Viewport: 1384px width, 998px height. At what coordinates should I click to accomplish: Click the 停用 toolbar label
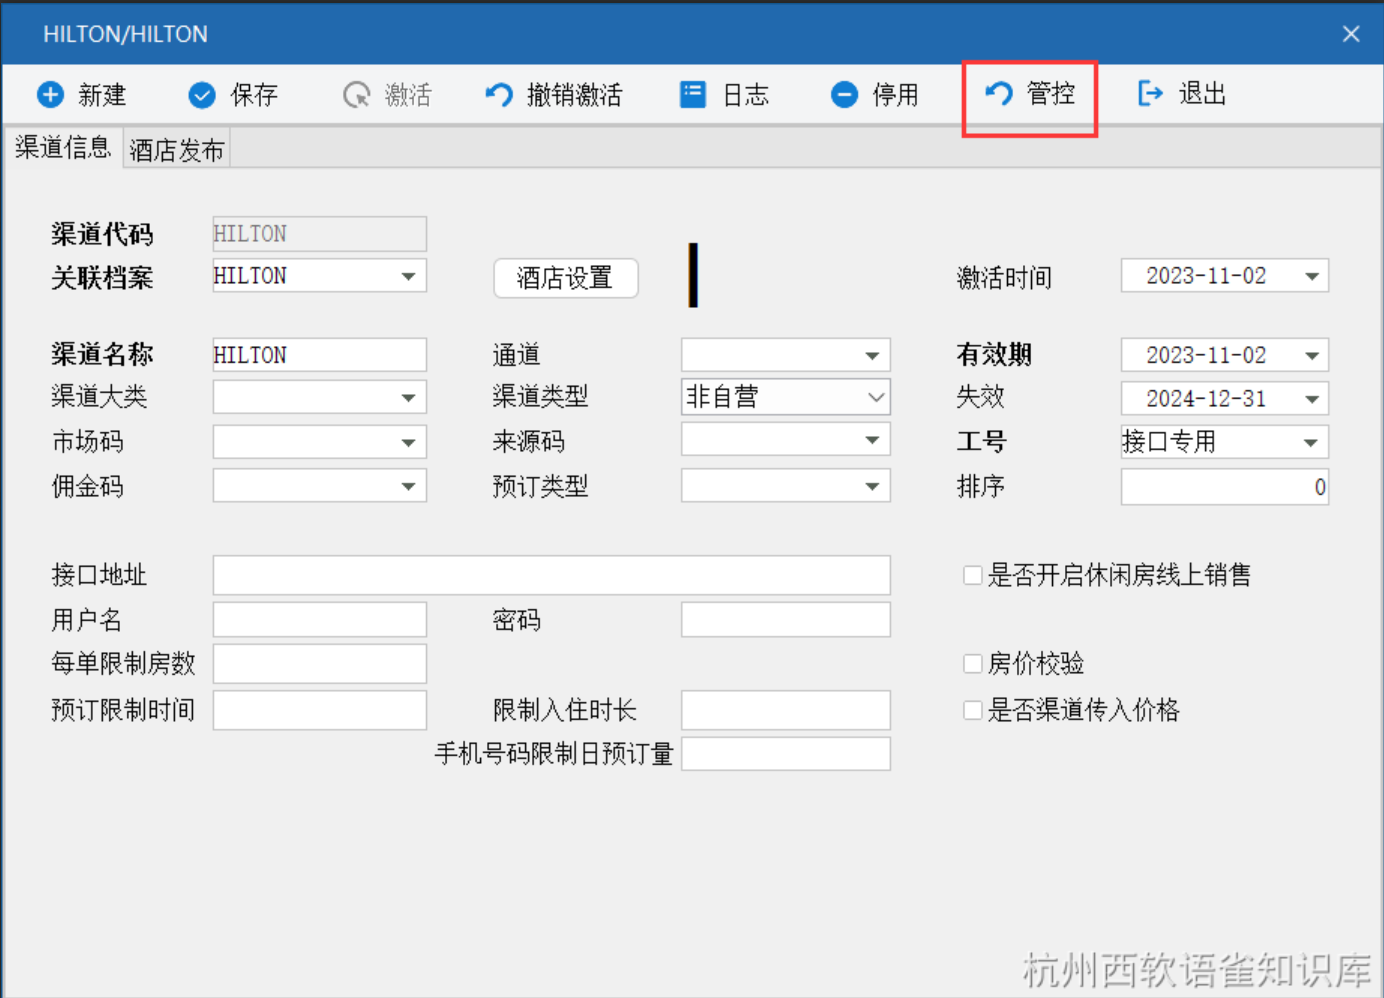(895, 95)
